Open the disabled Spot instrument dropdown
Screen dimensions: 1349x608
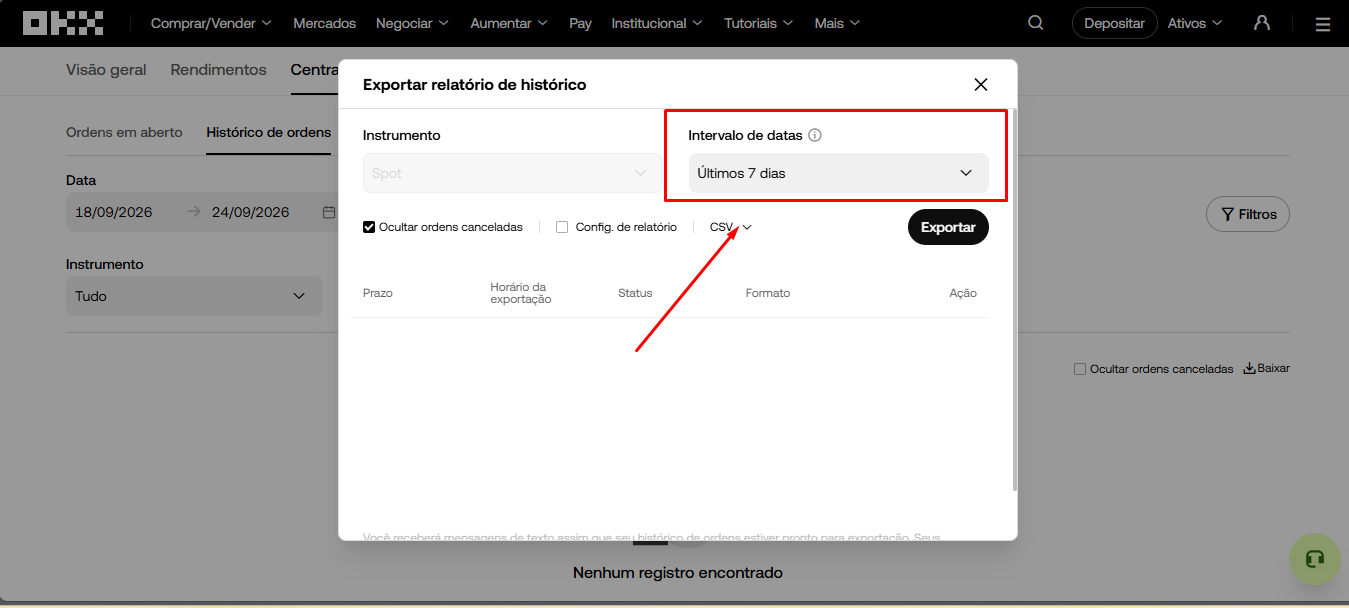pos(510,173)
